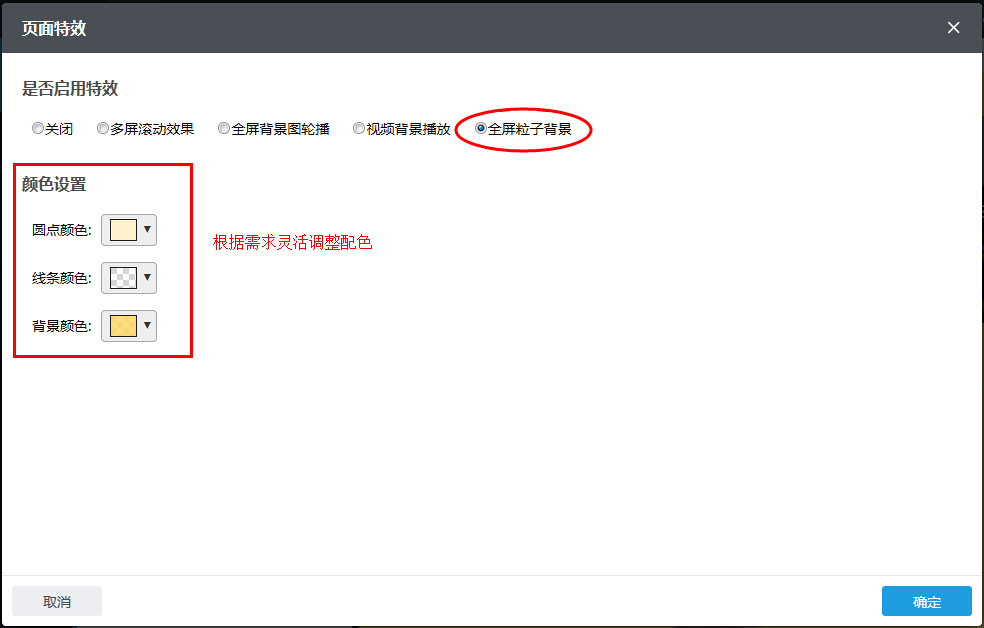
Task: Click the 圆点颜色 field label
Action: tap(63, 230)
